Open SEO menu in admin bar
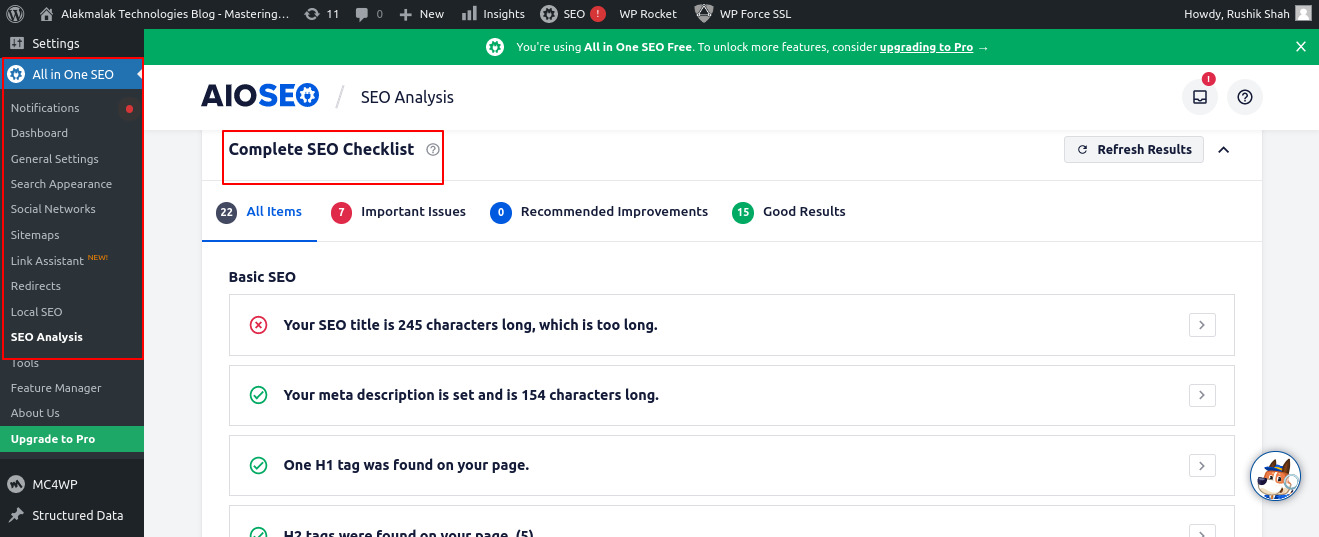 pyautogui.click(x=573, y=14)
